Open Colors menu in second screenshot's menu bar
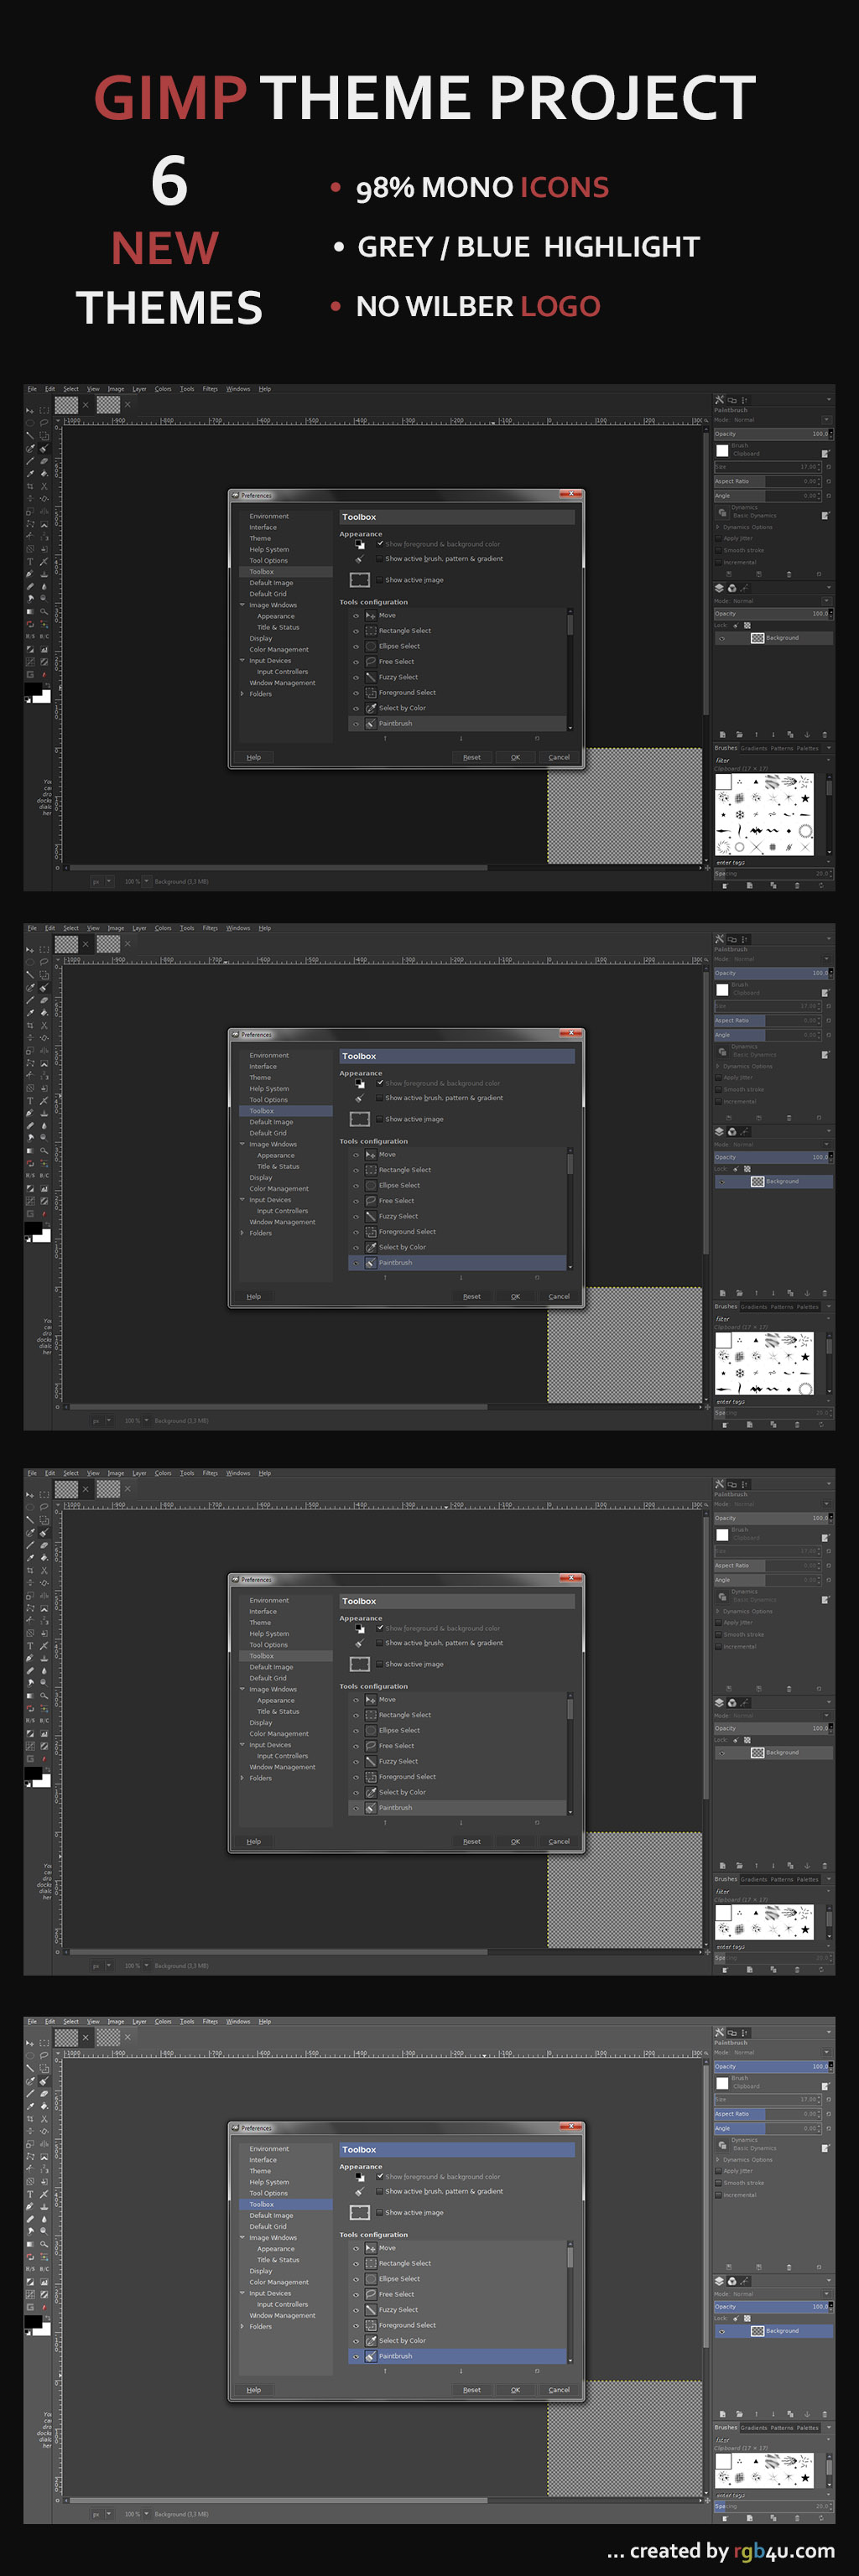 pos(163,928)
